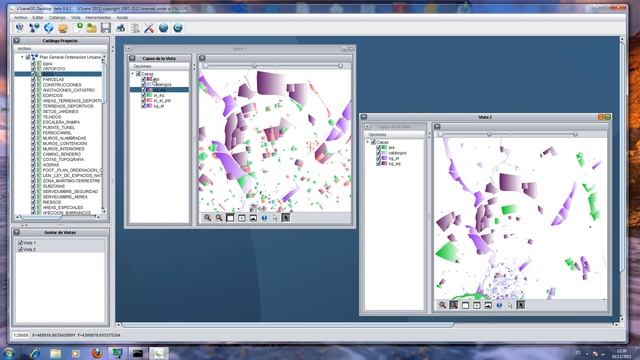The width and height of the screenshot is (640, 360).
Task: Click the middle slider handle in Vista 2
Action: 489,134
